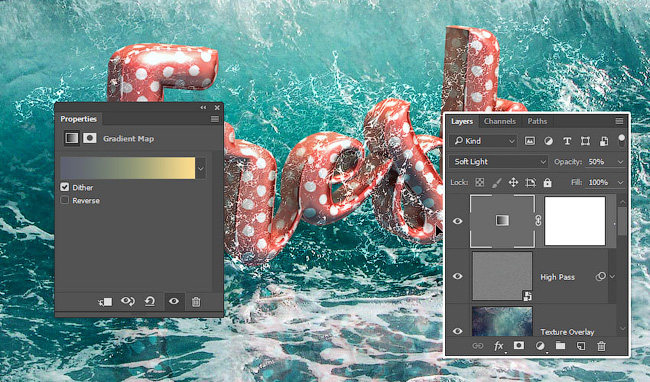Filter for shape layers icon
The height and width of the screenshot is (382, 650).
pyautogui.click(x=585, y=141)
